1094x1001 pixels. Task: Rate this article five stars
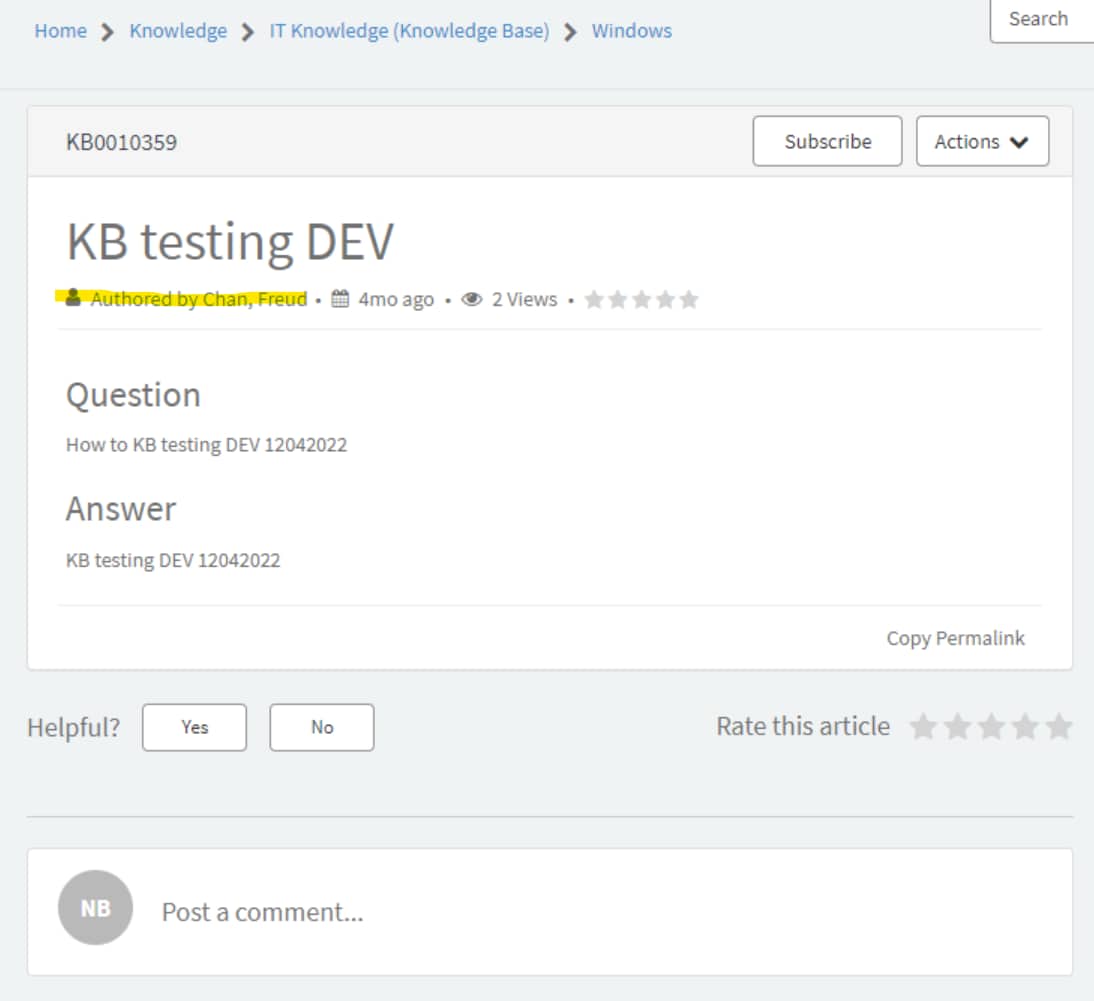(x=1058, y=726)
